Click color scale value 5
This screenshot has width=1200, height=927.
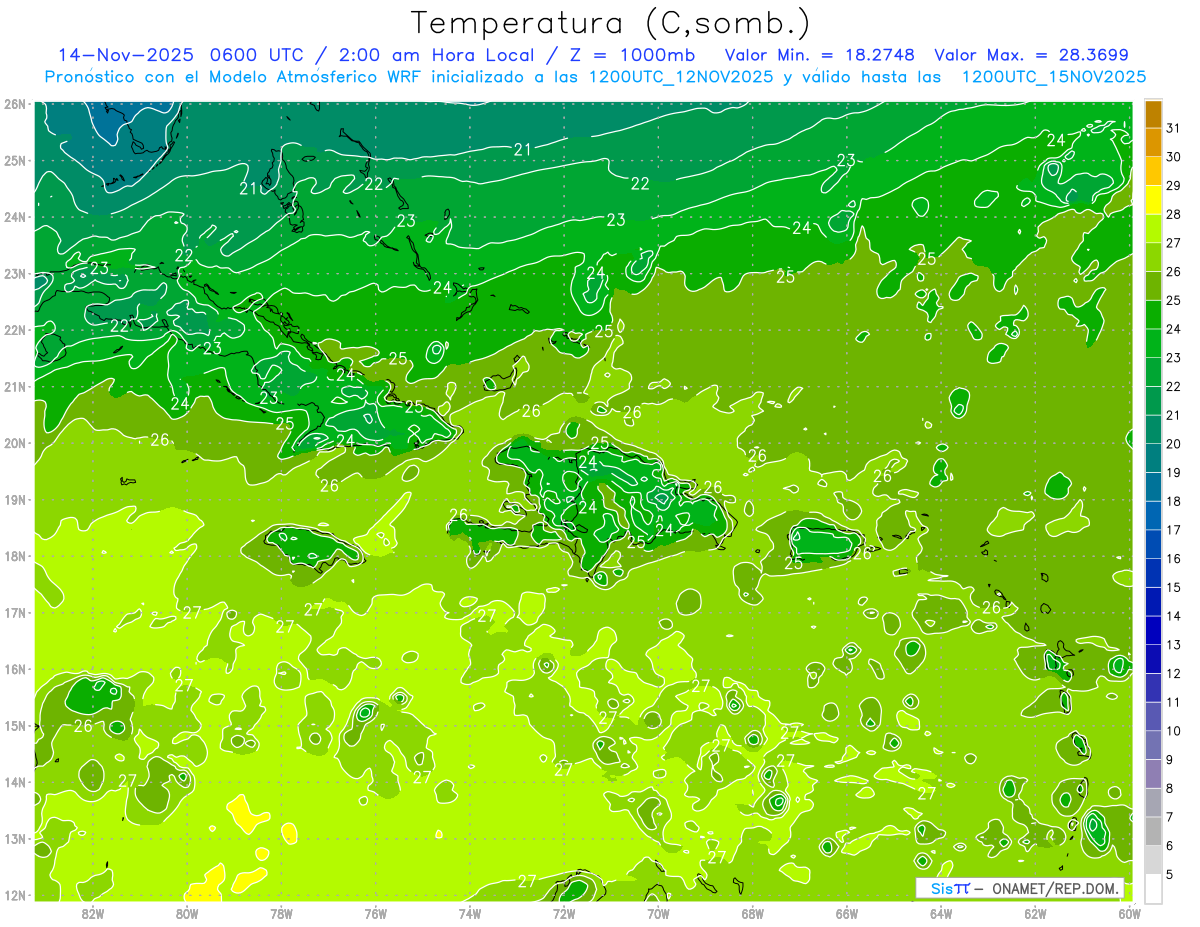1170,874
